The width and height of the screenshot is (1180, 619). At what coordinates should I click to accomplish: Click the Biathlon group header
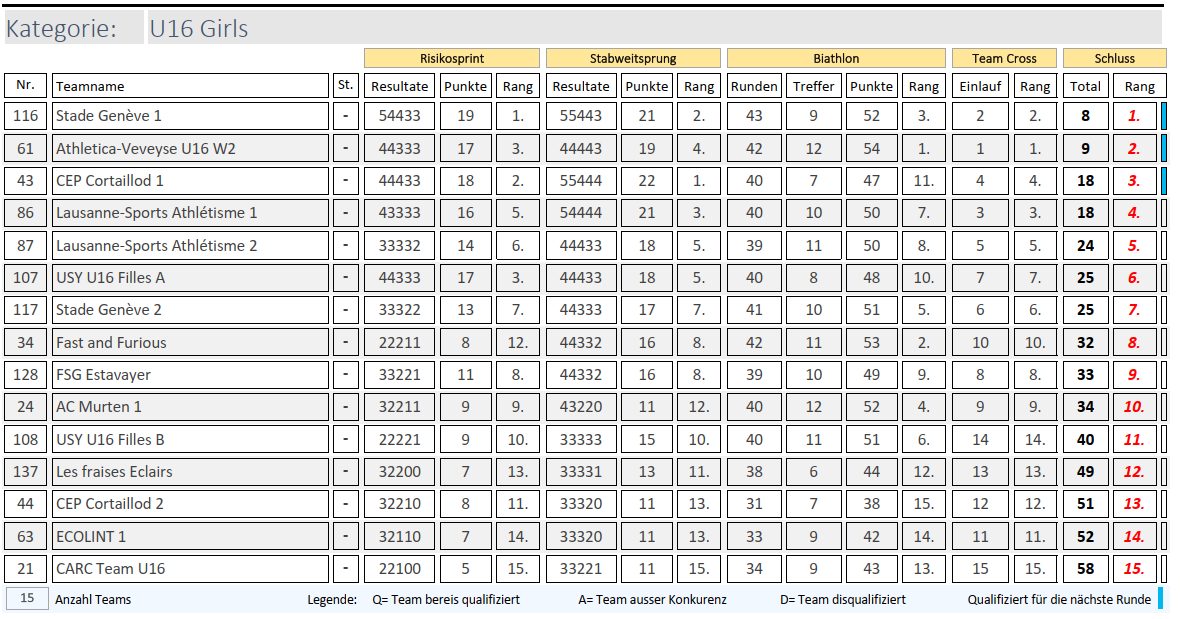[x=835, y=58]
